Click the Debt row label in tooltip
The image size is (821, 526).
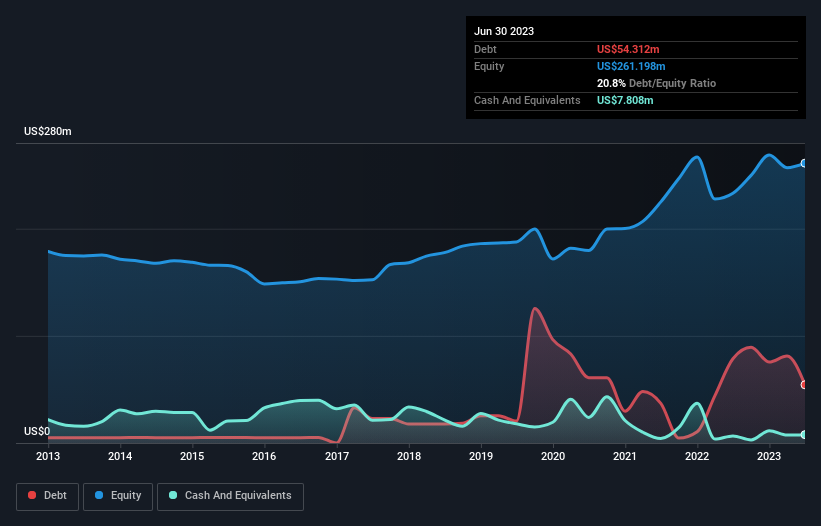point(485,49)
